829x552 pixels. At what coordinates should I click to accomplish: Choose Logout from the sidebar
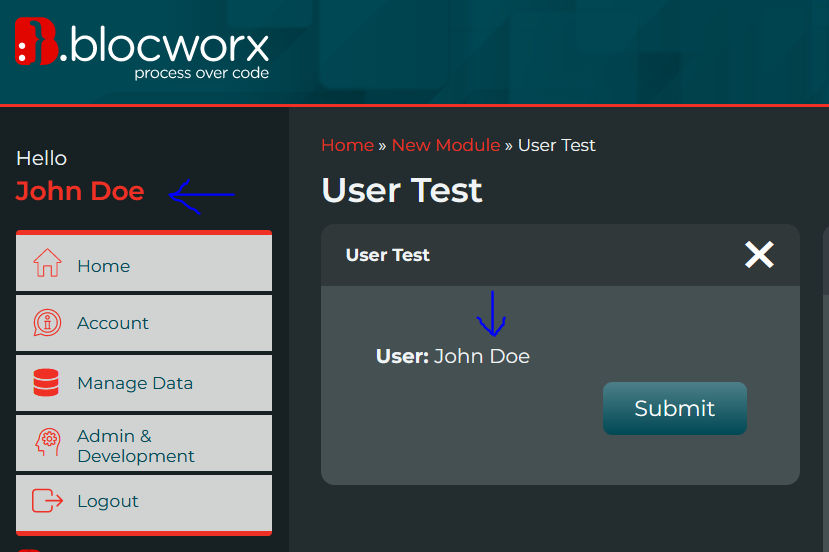point(144,503)
